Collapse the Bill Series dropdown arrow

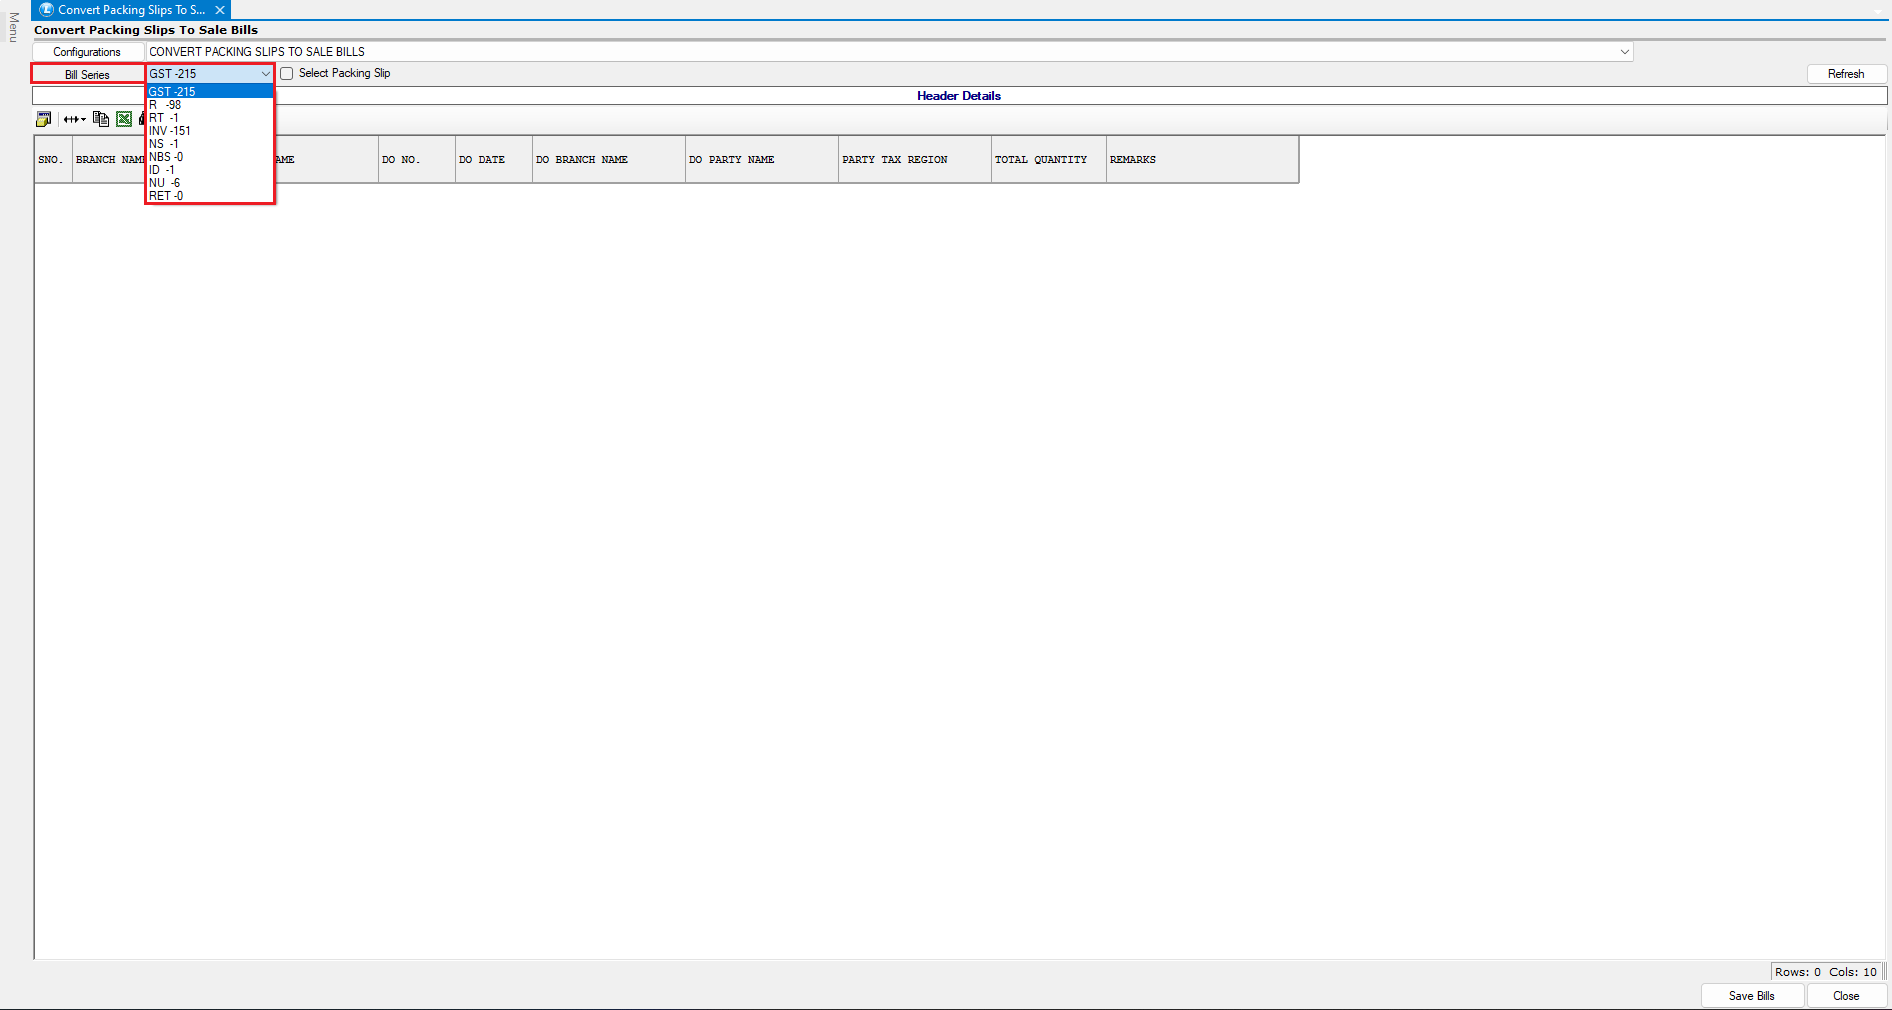click(x=265, y=74)
